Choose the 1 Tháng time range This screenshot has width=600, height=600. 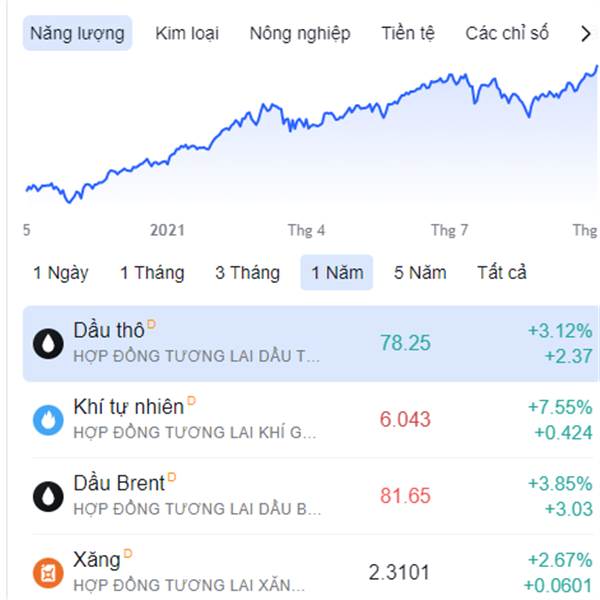[x=152, y=272]
